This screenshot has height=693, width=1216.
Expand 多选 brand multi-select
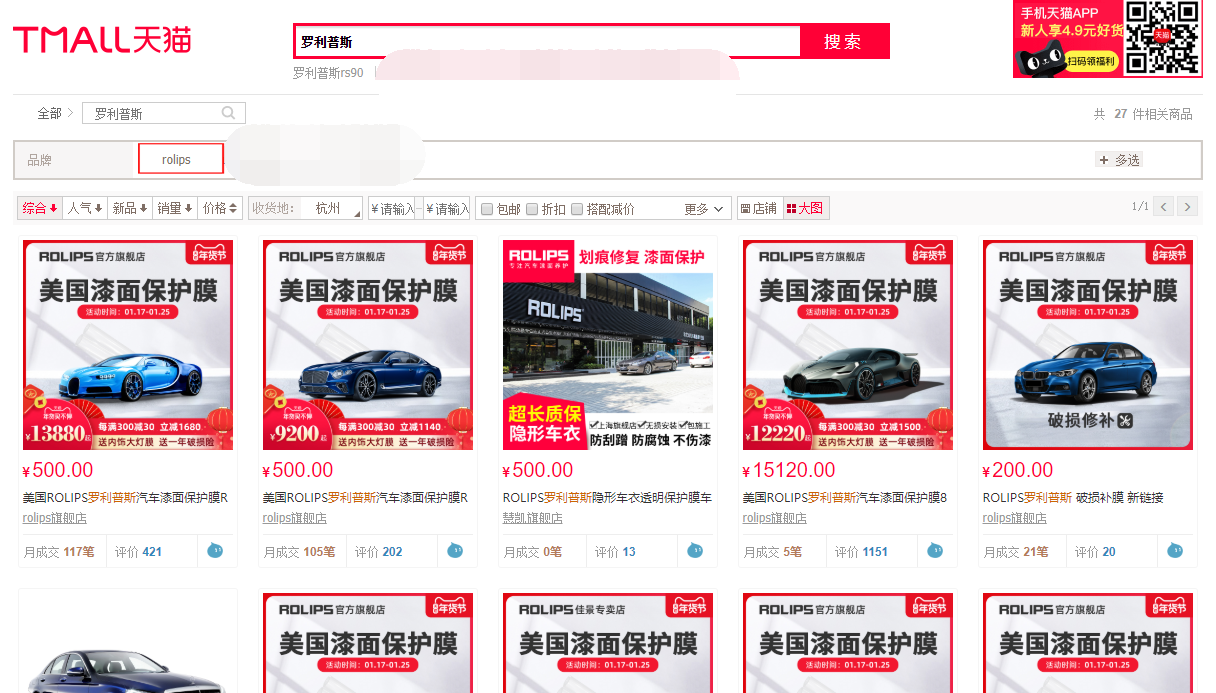click(1119, 160)
